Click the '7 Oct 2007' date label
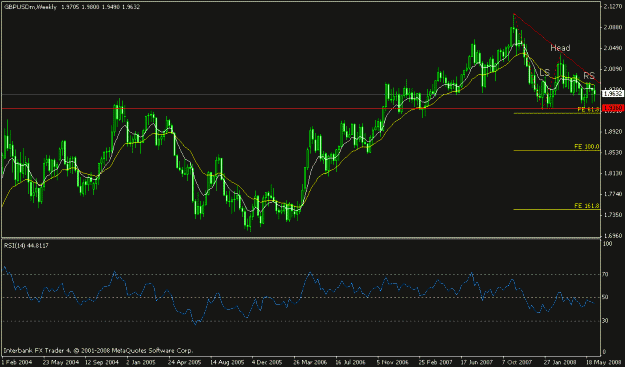The width and height of the screenshot is (625, 367). 518,362
